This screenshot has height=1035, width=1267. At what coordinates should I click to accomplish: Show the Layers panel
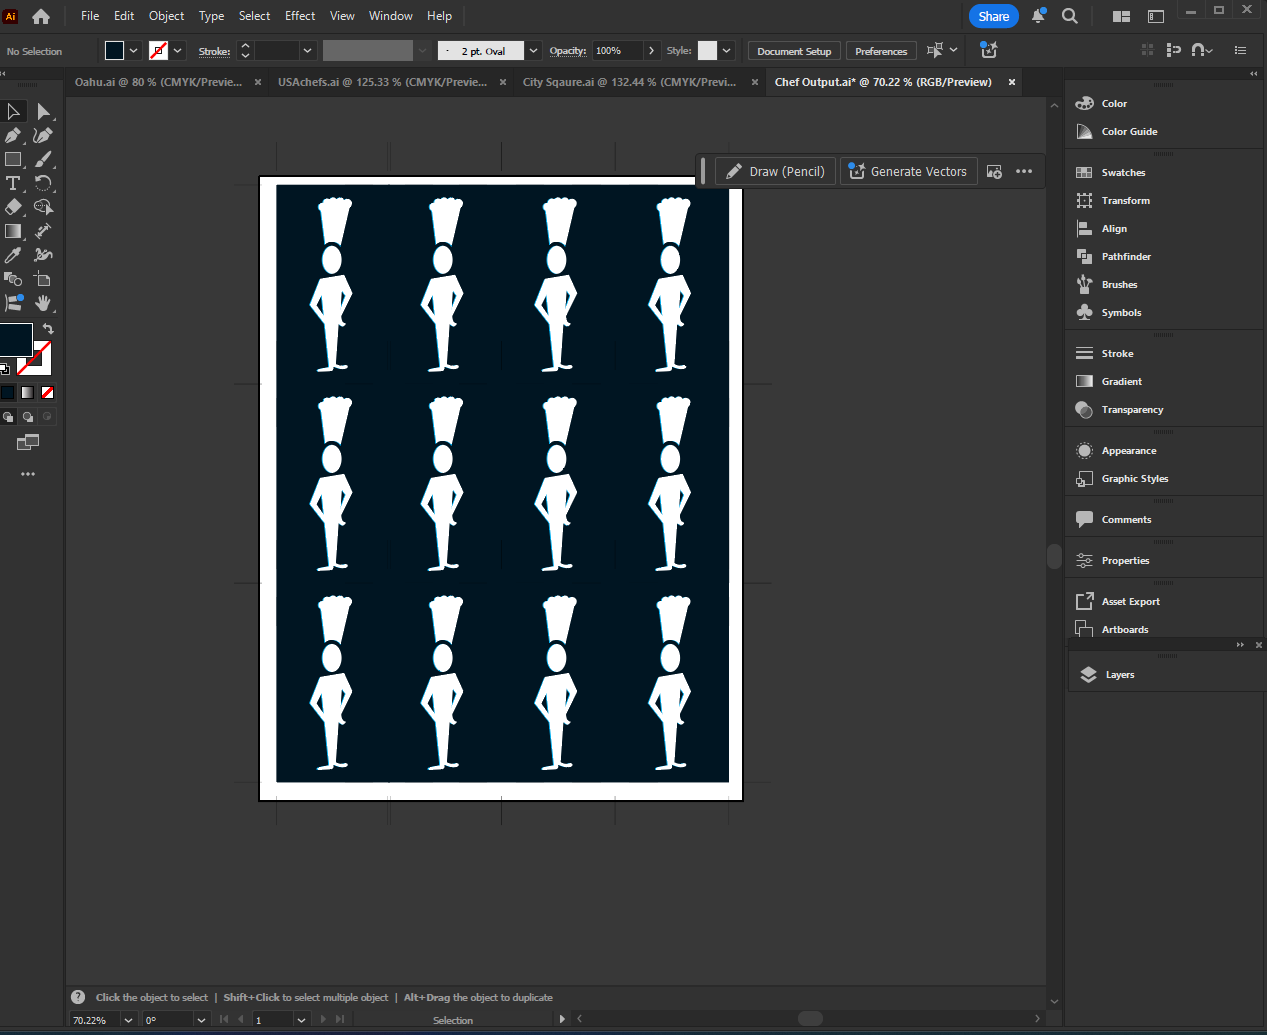point(1117,674)
